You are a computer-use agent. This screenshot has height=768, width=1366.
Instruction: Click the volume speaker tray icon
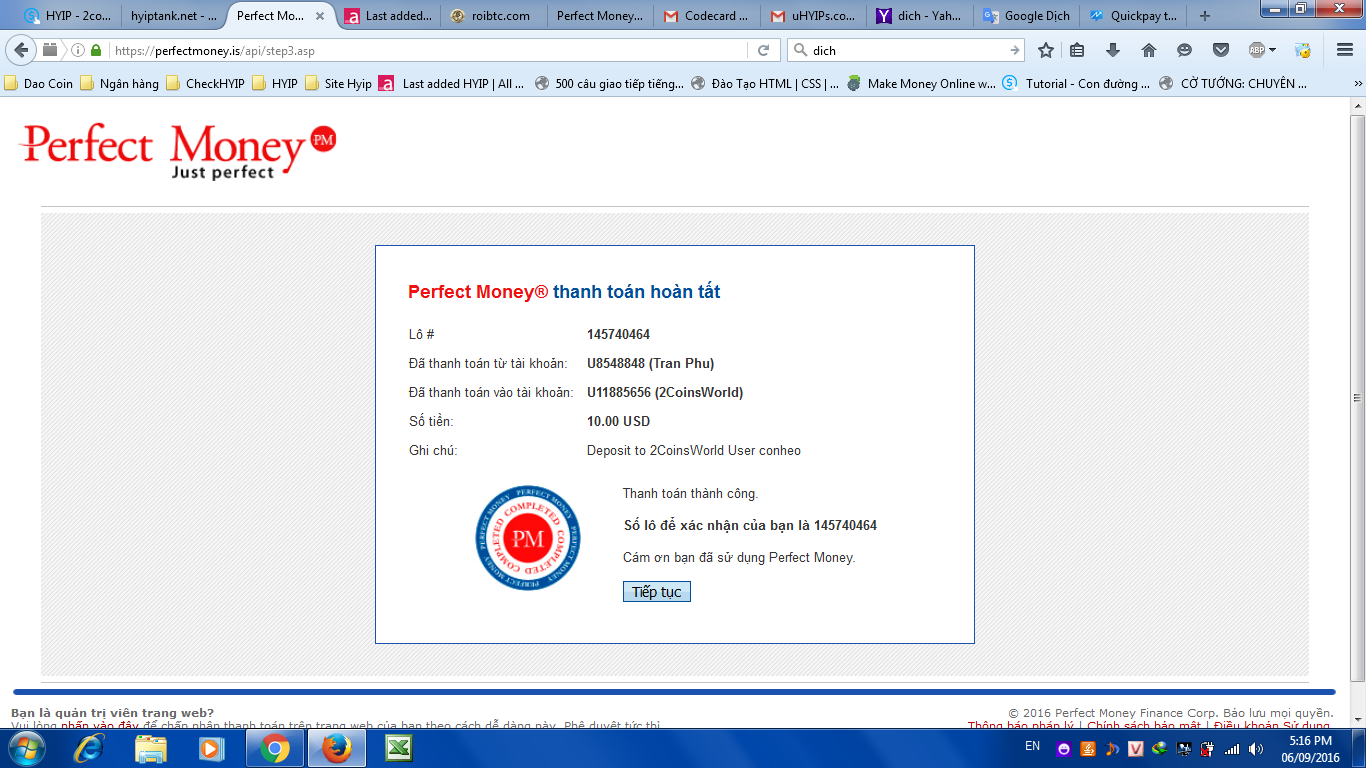click(1256, 748)
